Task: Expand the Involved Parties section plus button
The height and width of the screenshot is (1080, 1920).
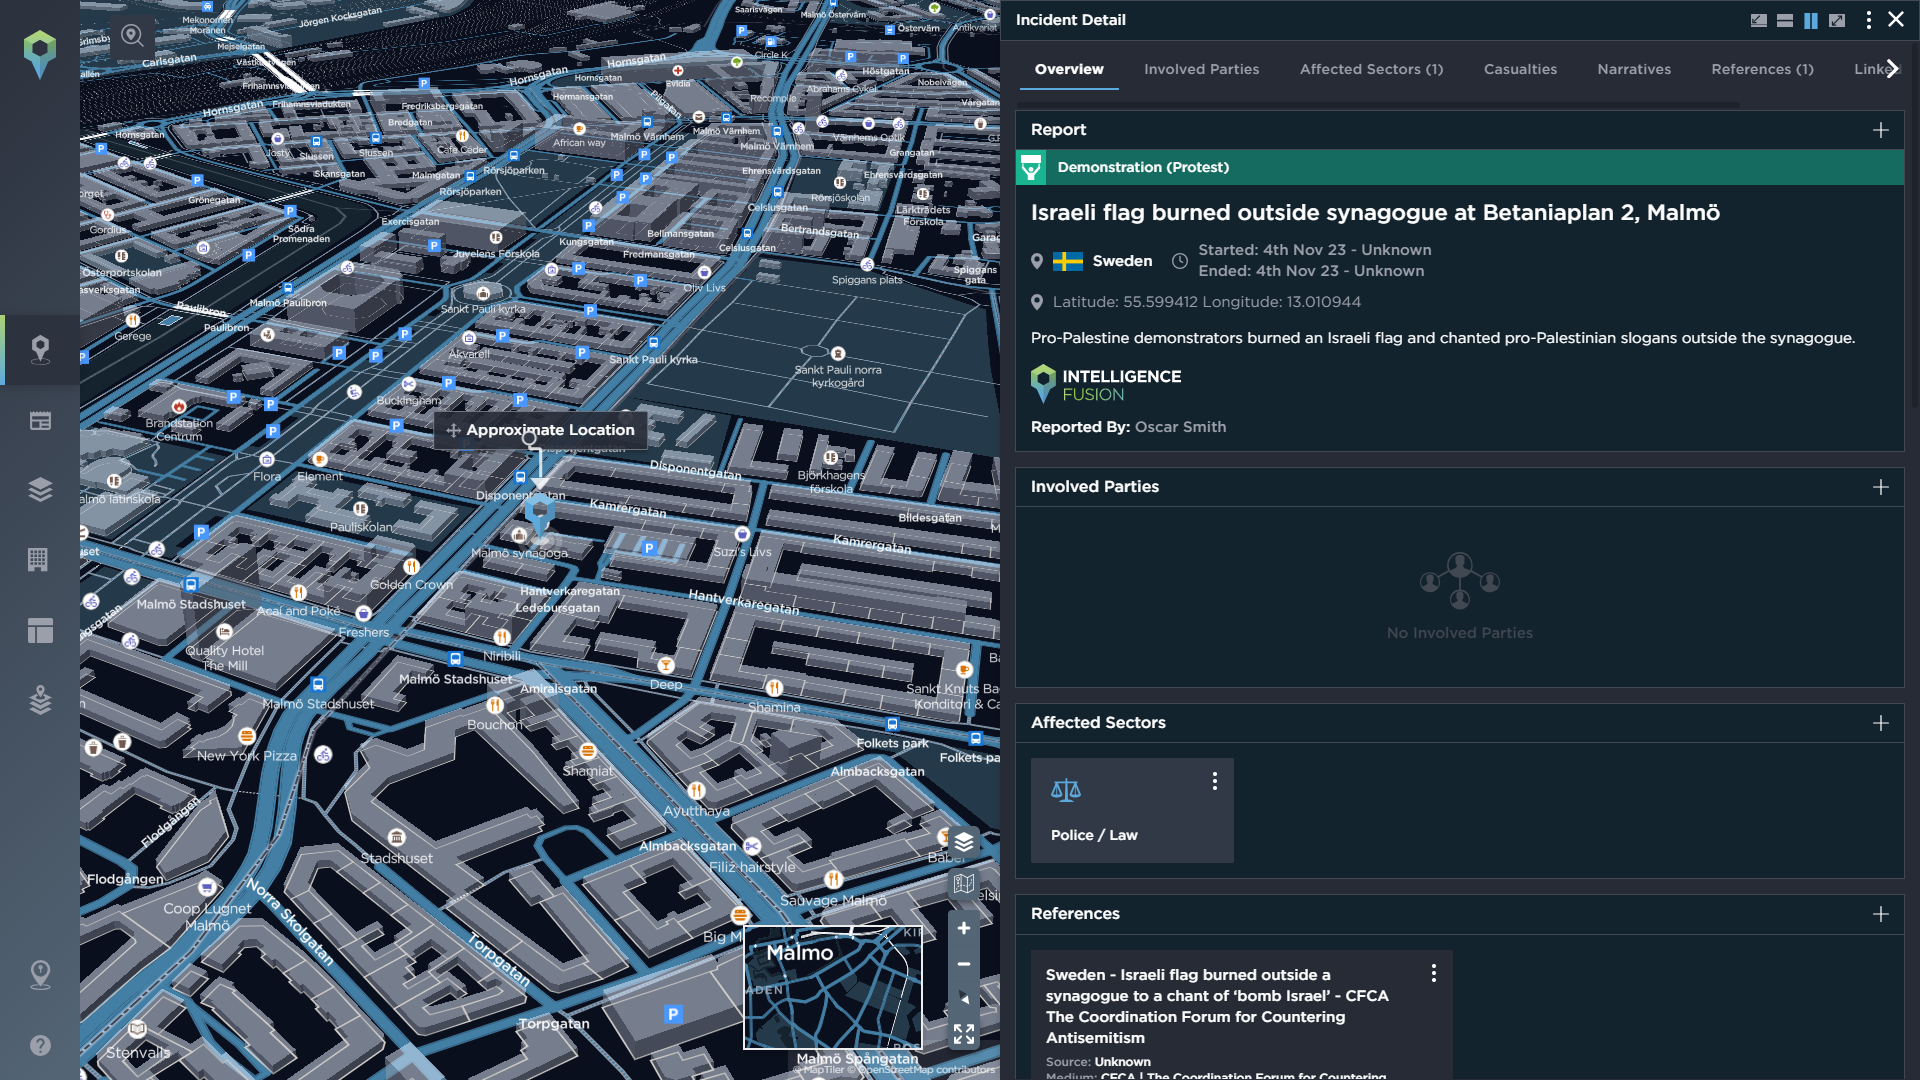Action: click(x=1881, y=487)
